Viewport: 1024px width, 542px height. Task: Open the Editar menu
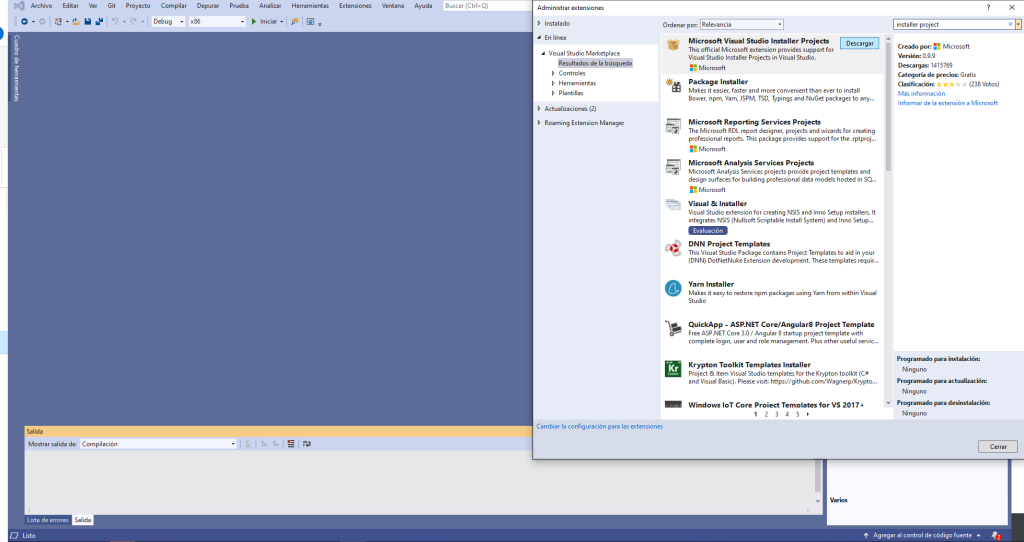click(x=71, y=6)
